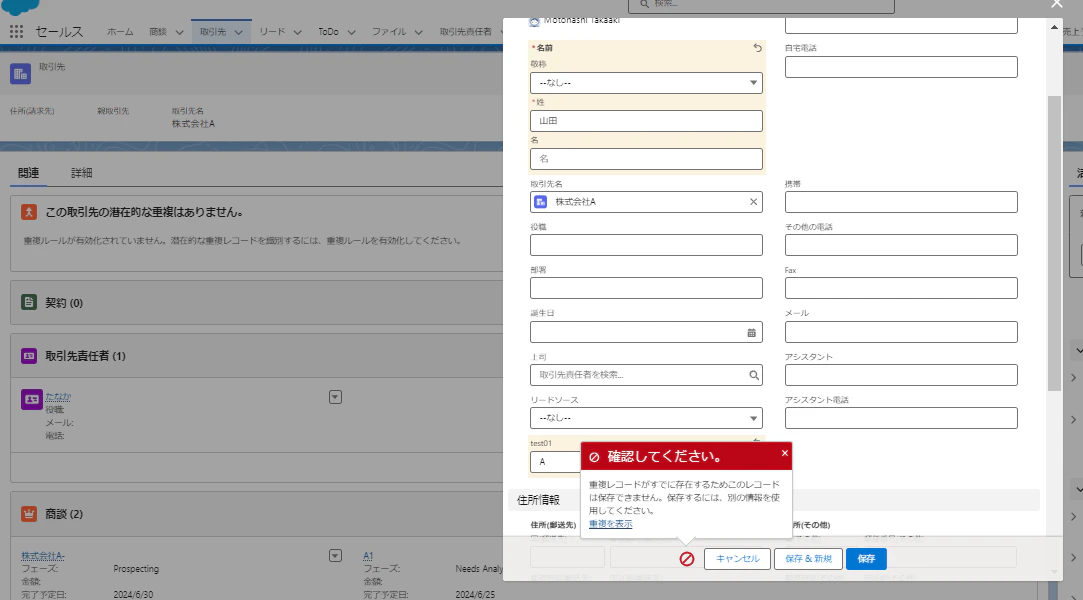Image resolution: width=1083 pixels, height=600 pixels.
Task: Click the メール email input field
Action: coord(901,332)
